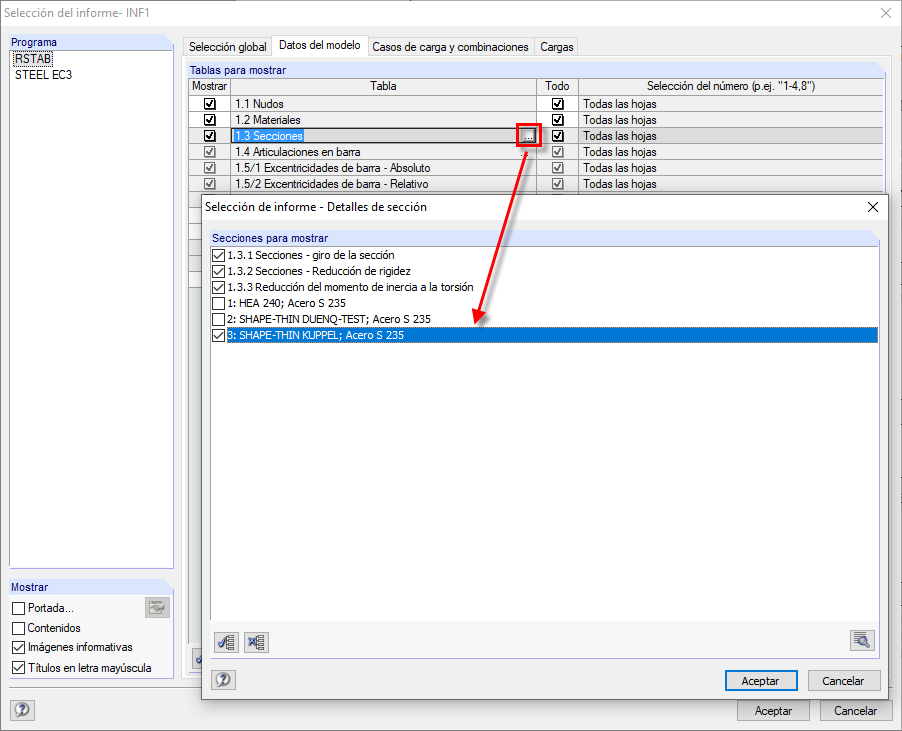Image resolution: width=902 pixels, height=731 pixels.
Task: Click Aceptar in the section details dialog
Action: click(760, 680)
